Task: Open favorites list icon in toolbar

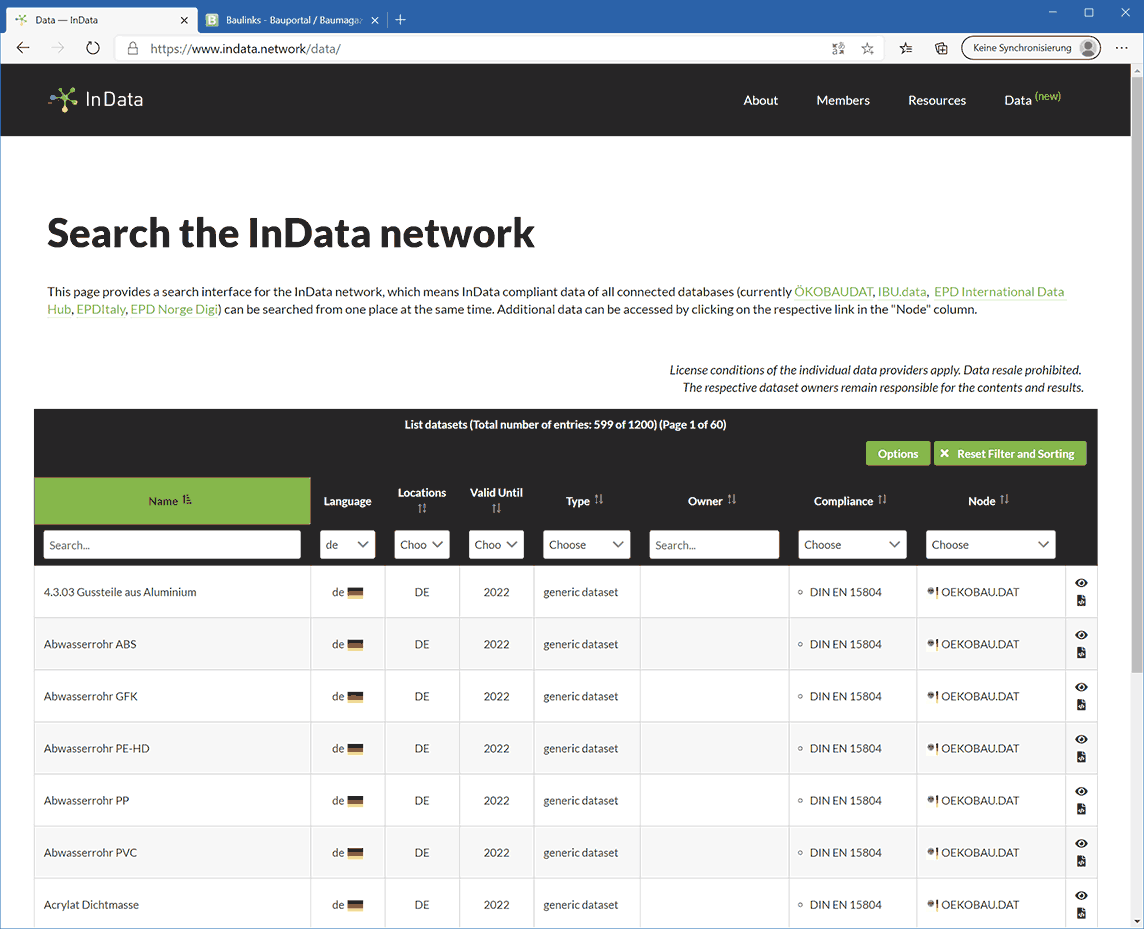Action: (905, 48)
